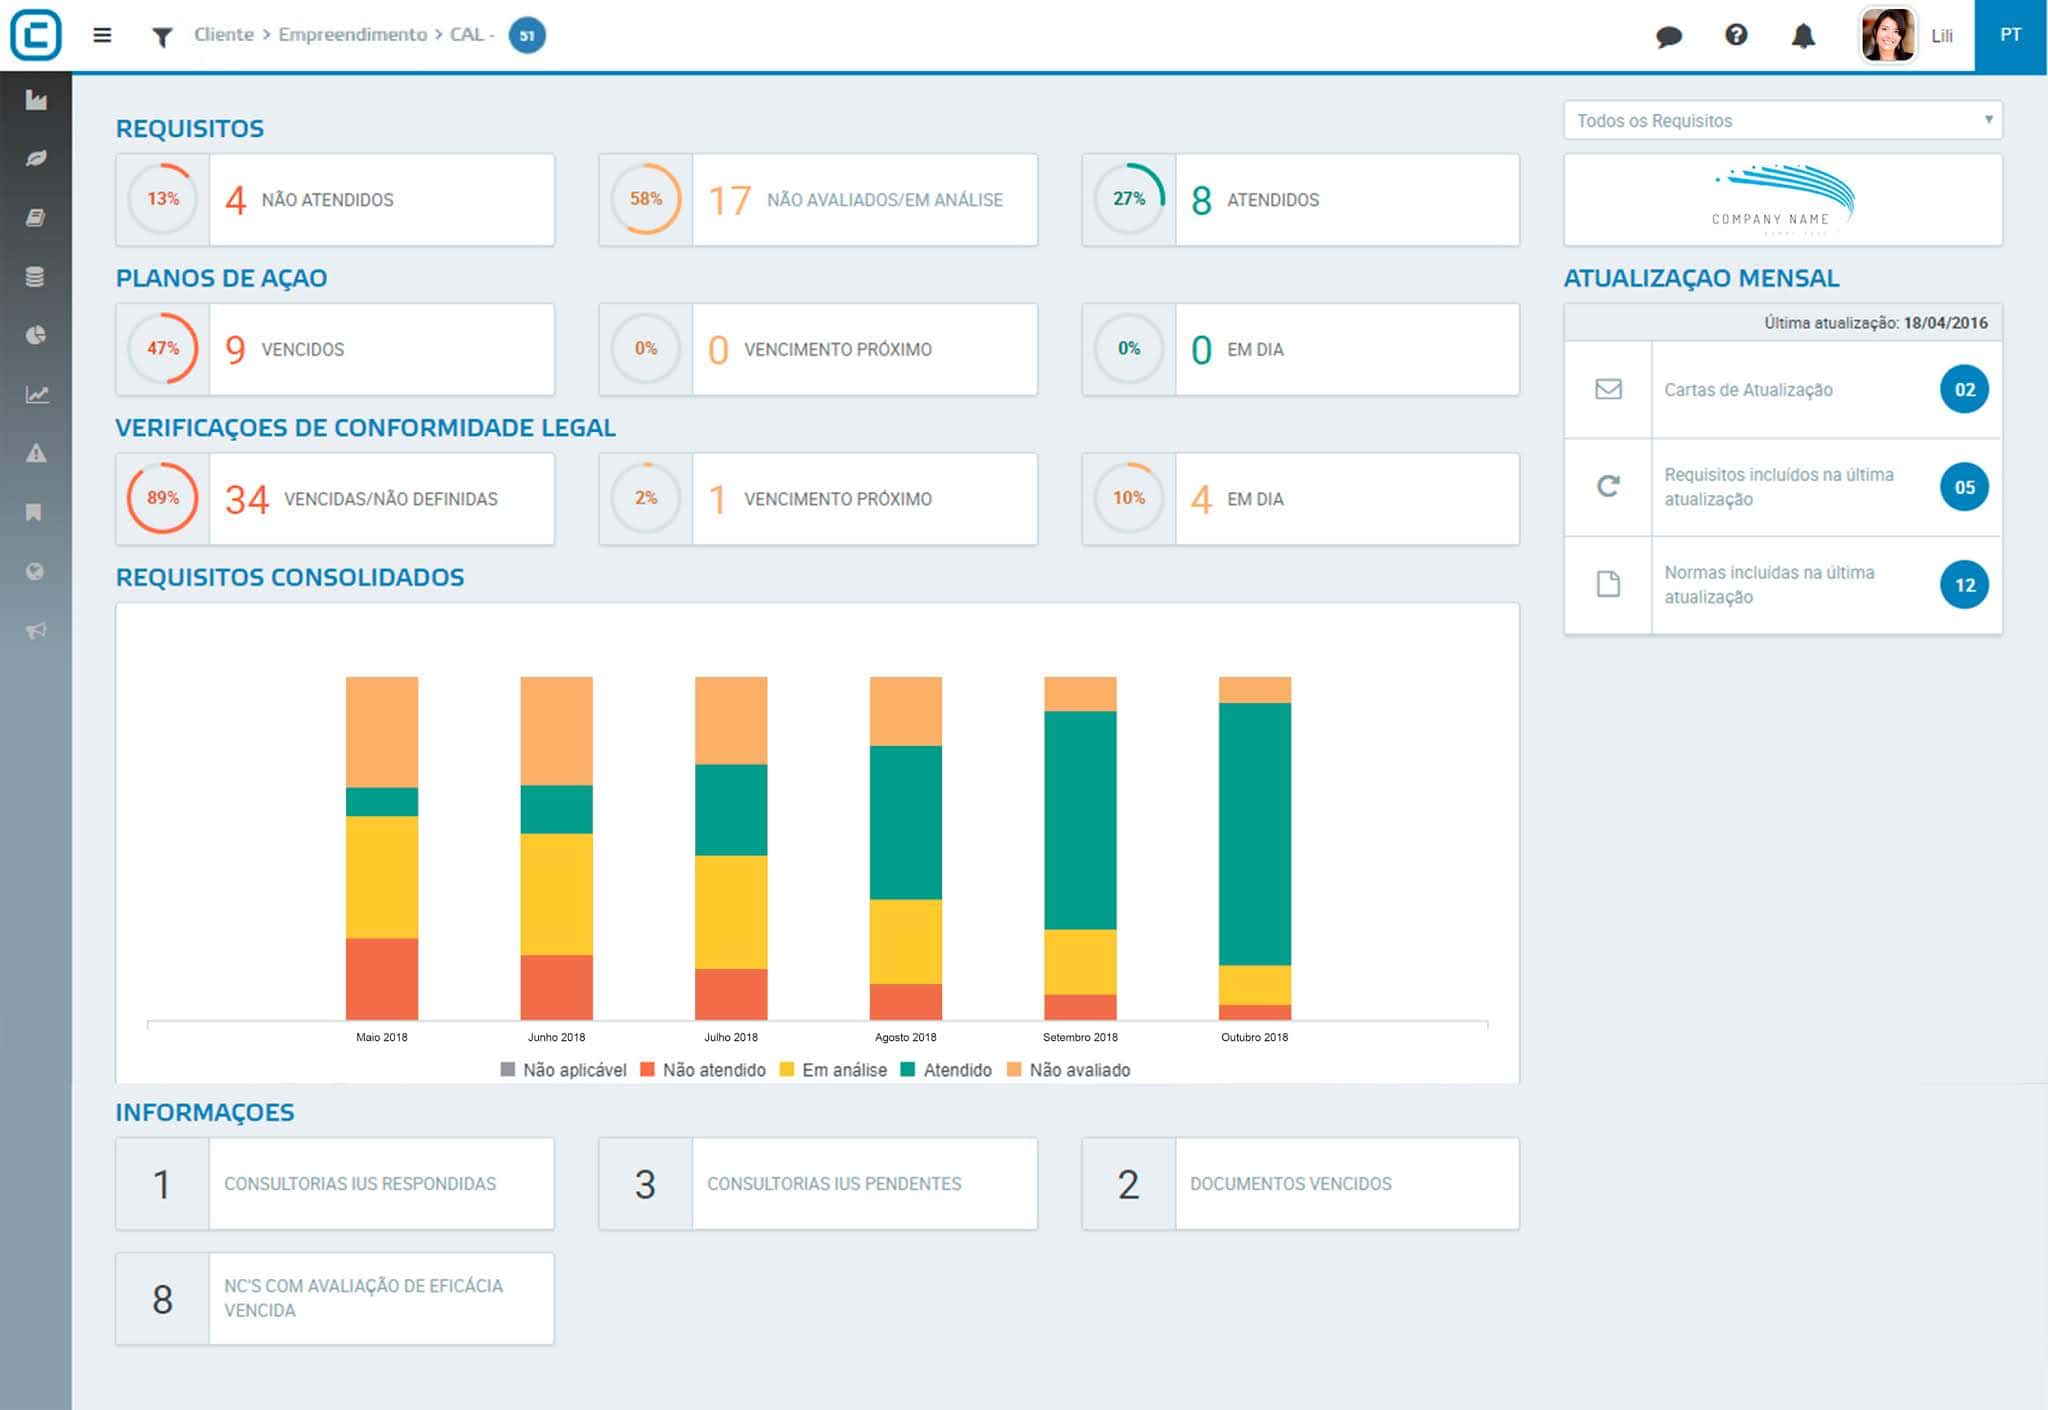Viewport: 2048px width, 1410px height.
Task: Open the book icon in sidebar
Action: tap(36, 218)
